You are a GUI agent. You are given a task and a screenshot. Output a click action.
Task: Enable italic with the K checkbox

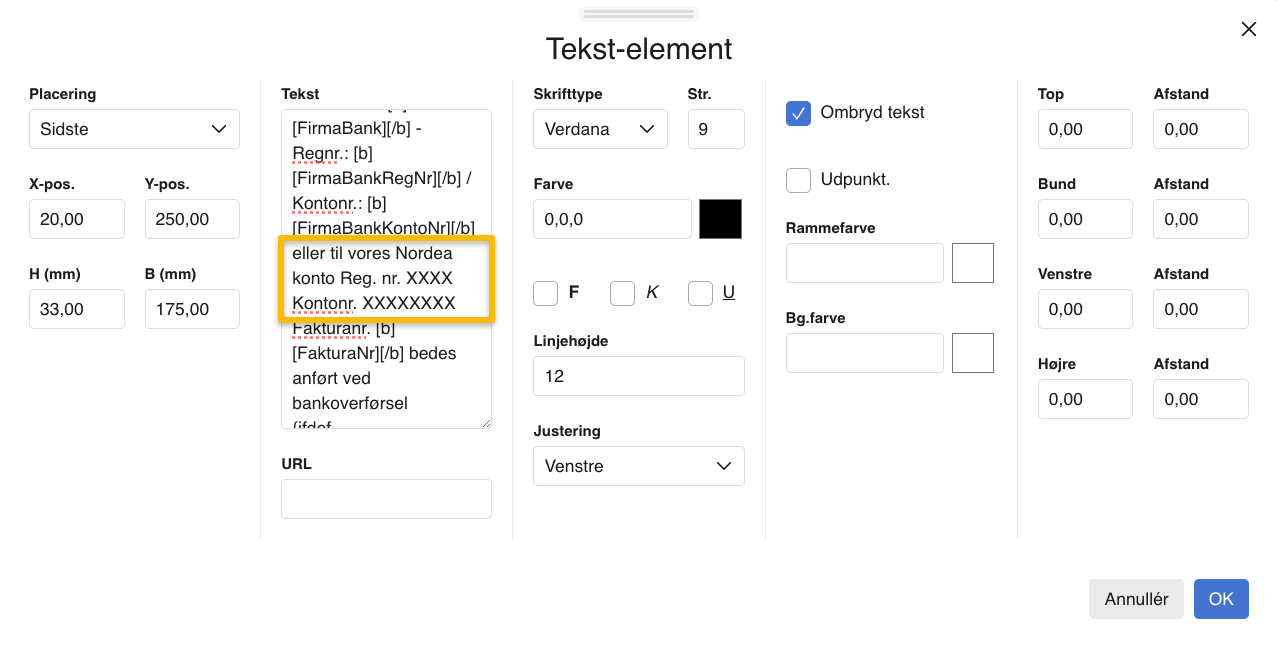622,292
